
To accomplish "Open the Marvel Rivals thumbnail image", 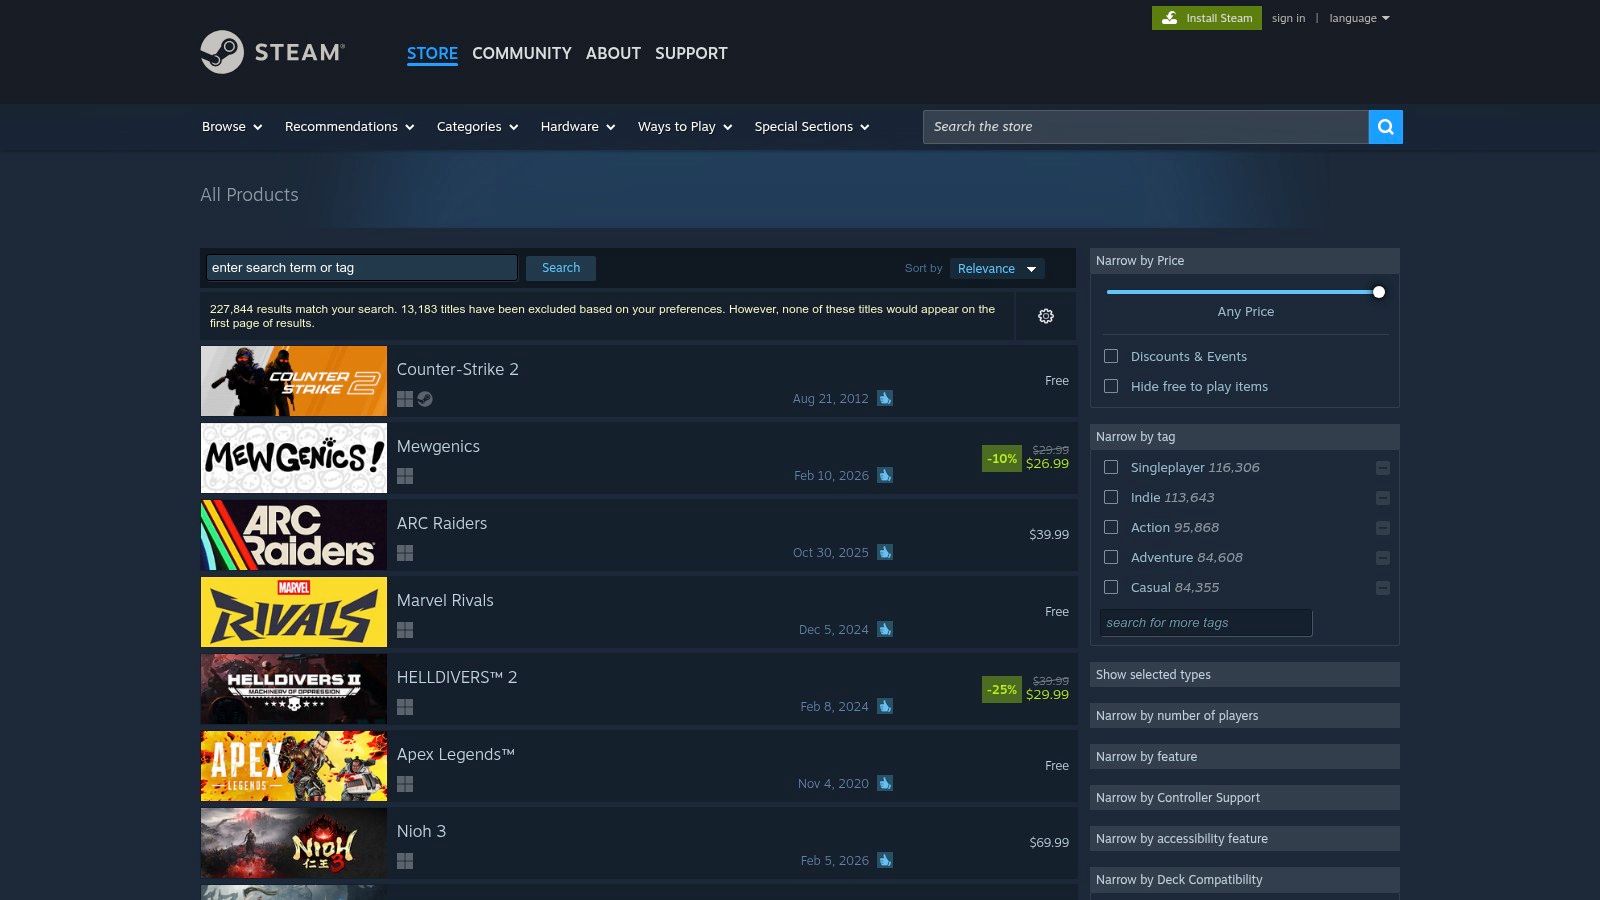I will [293, 611].
